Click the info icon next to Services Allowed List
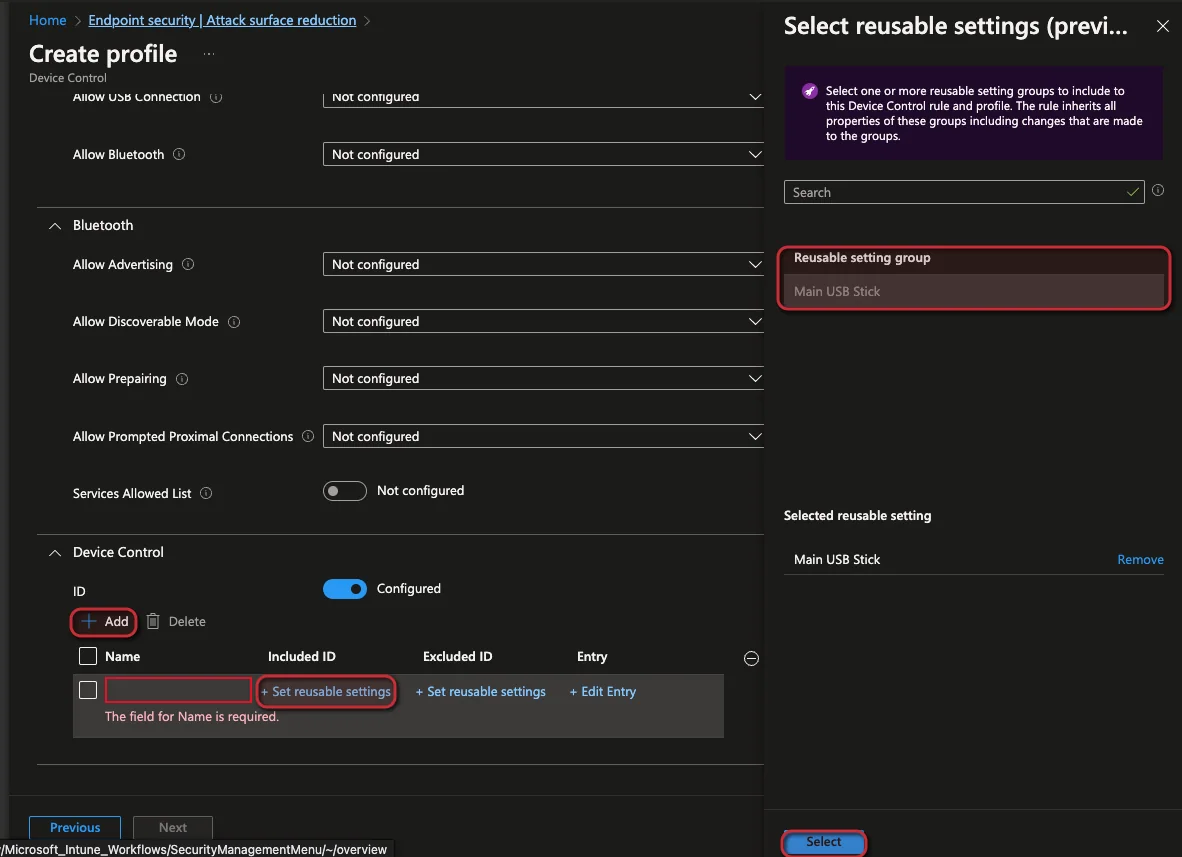This screenshot has height=857, width=1182. point(206,494)
